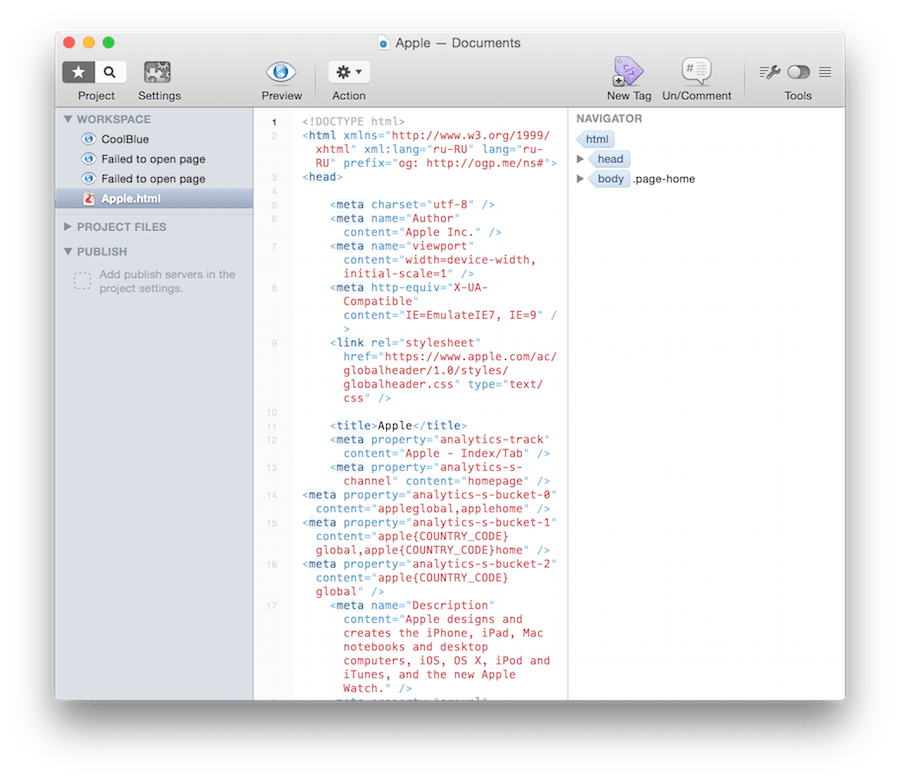The width and height of the screenshot is (900, 779).
Task: Expand the body node in Navigator
Action: point(580,179)
